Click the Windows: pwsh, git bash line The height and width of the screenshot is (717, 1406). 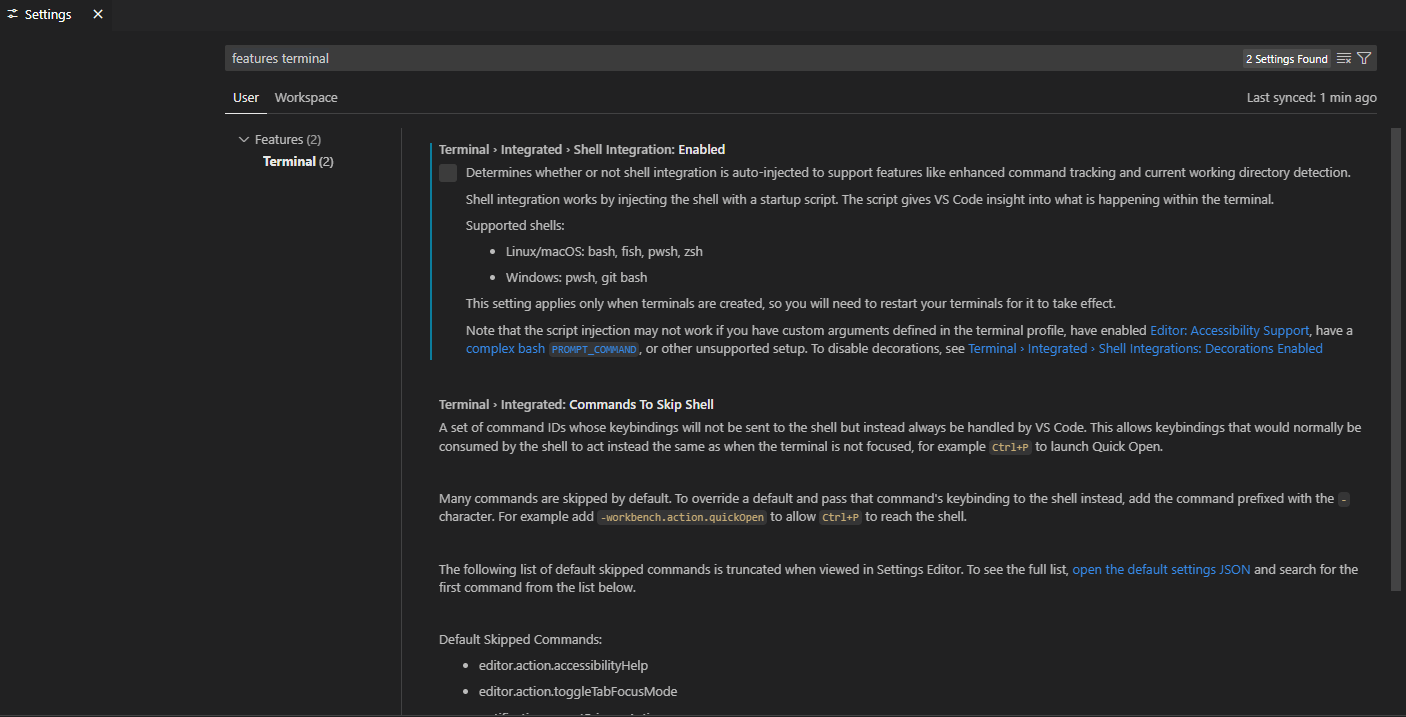tap(576, 278)
